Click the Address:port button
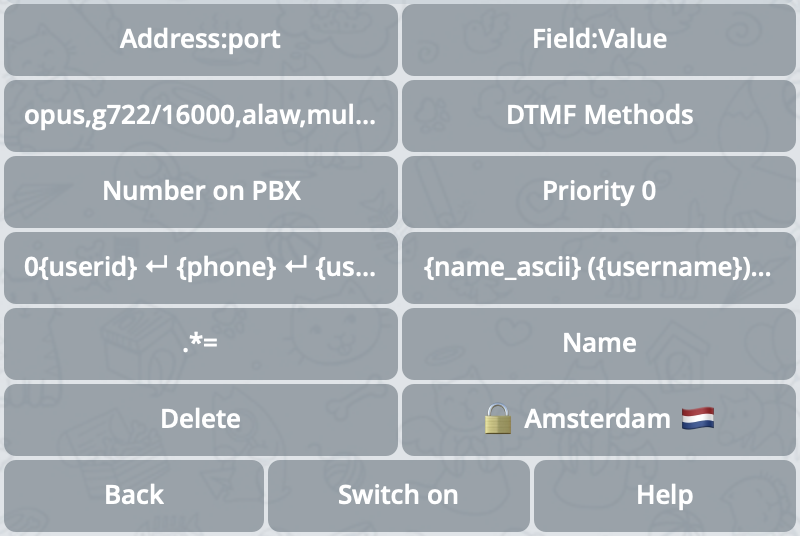800x536 pixels. 201,40
